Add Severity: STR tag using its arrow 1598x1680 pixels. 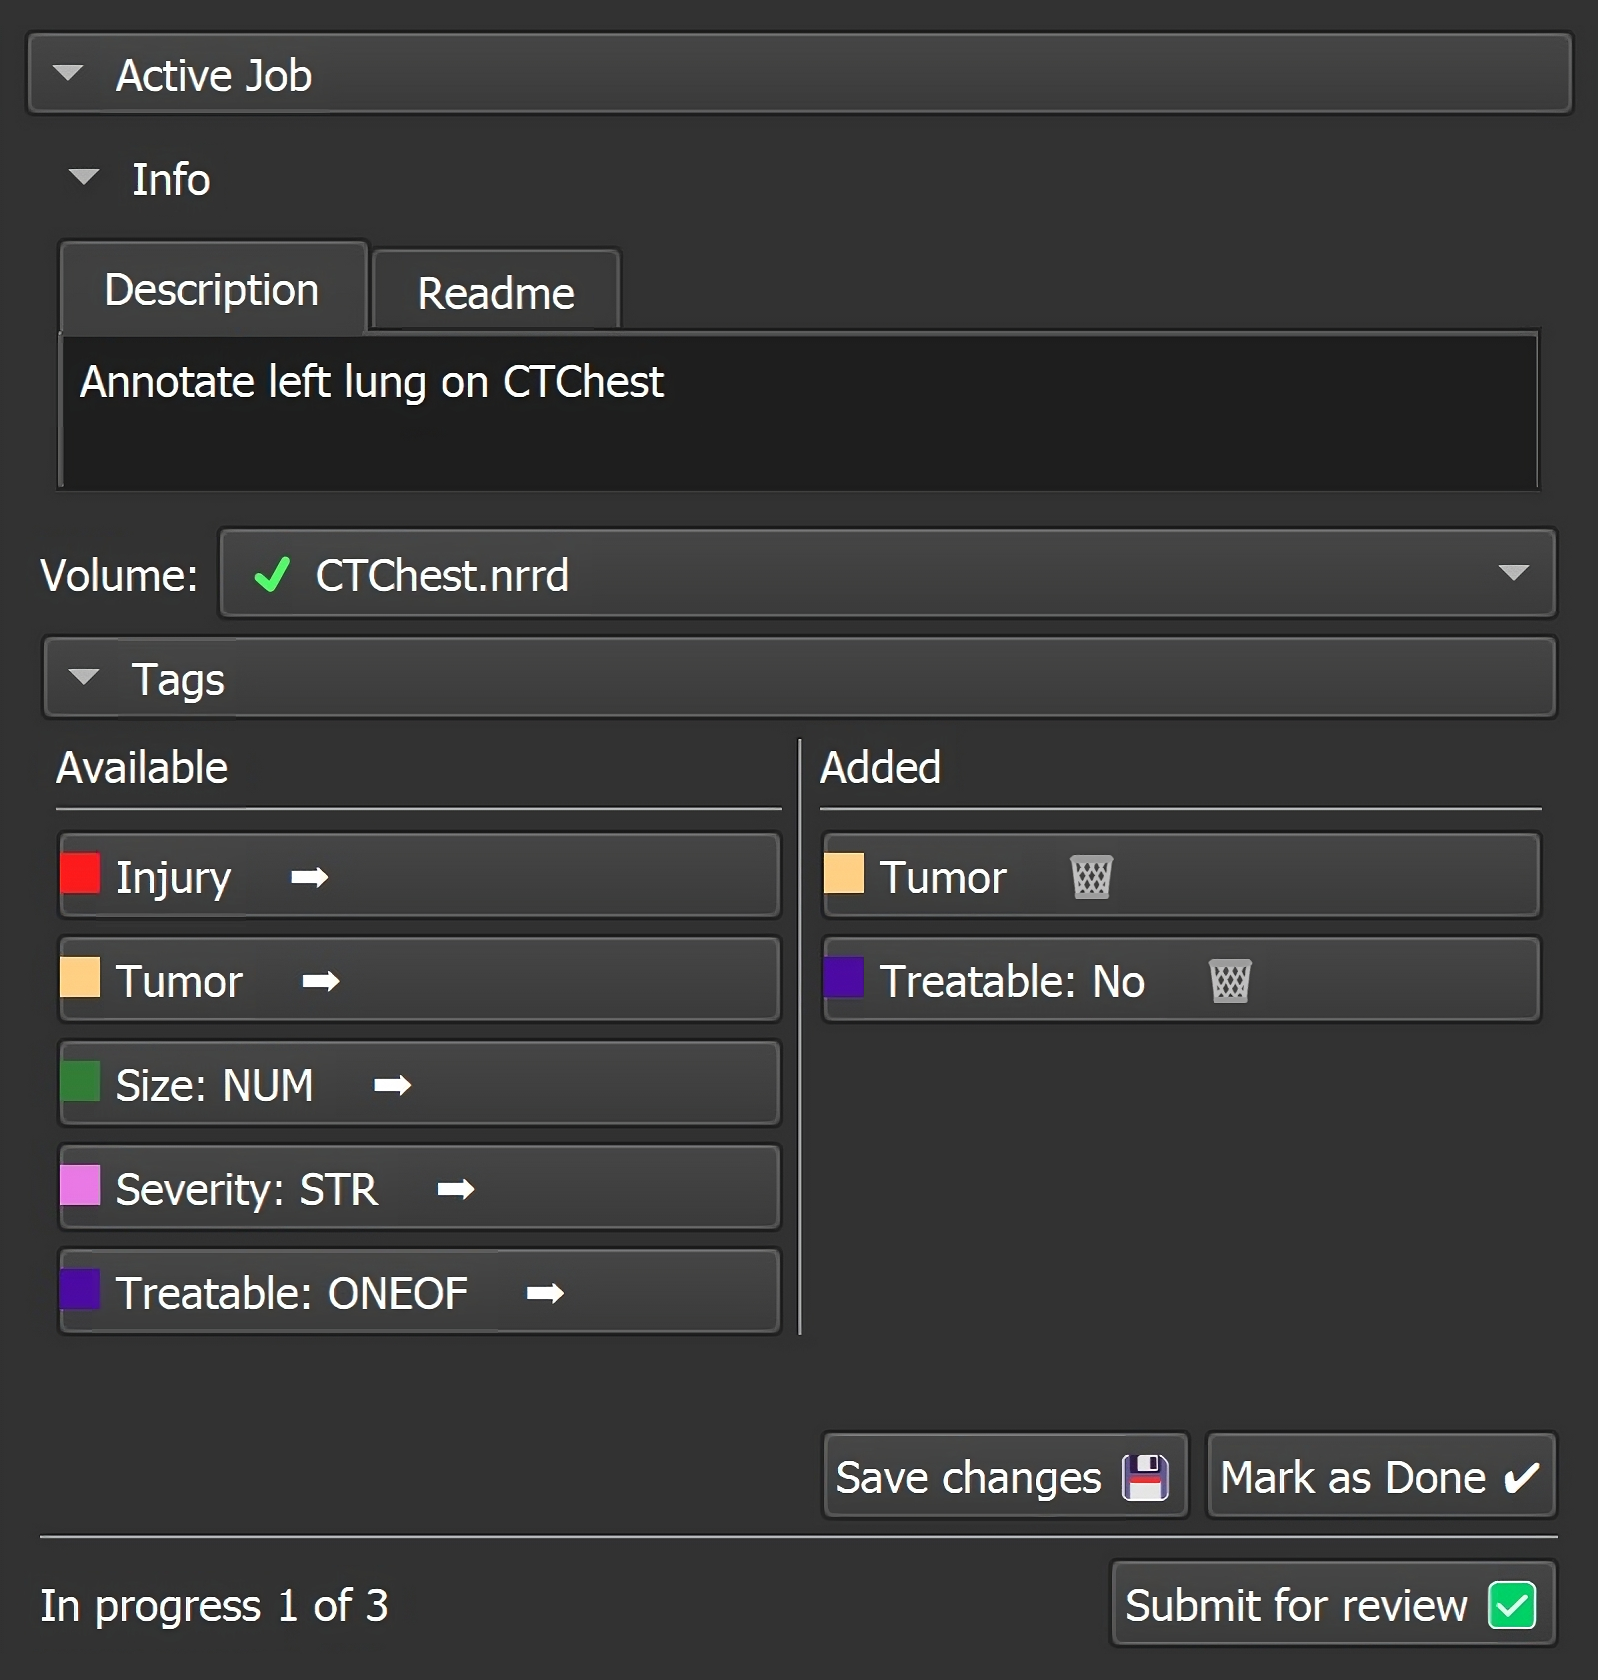[456, 1190]
